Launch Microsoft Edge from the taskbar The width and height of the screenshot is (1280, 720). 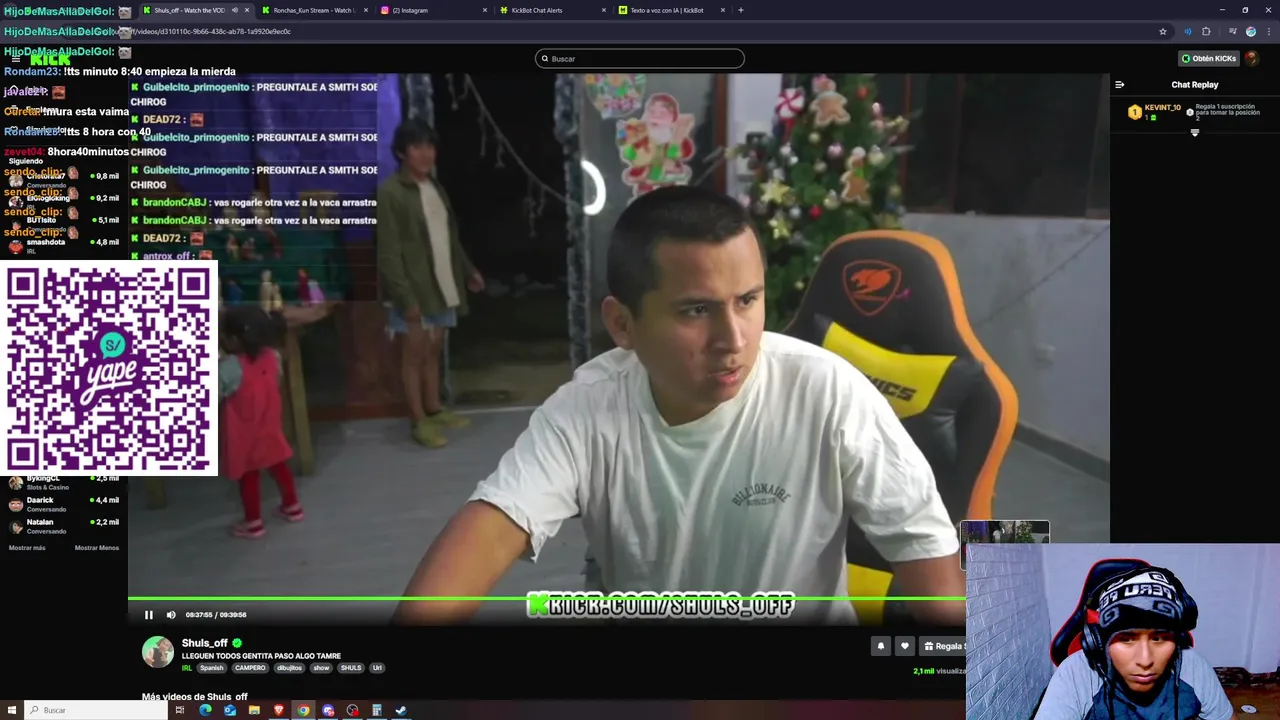click(206, 710)
